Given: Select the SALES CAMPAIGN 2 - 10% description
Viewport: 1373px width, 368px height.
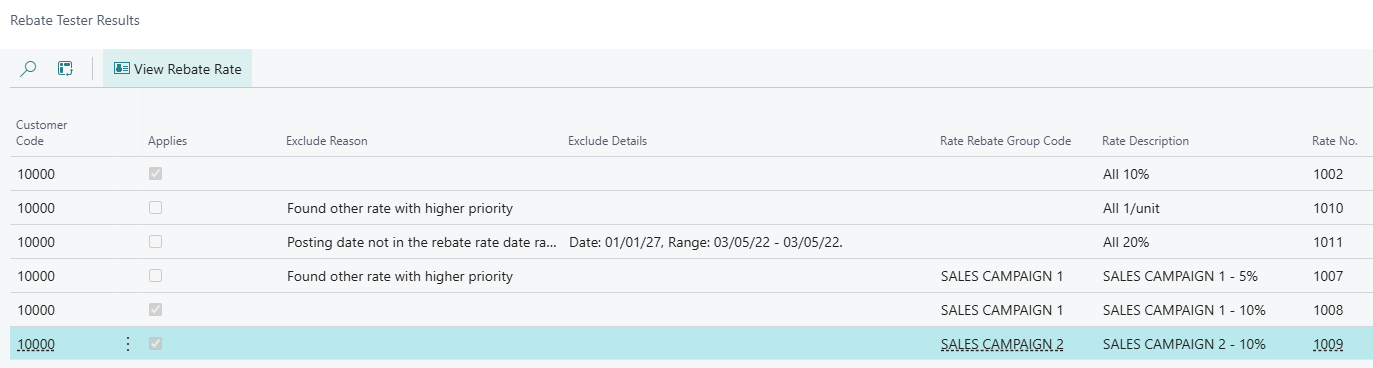Looking at the screenshot, I should [x=1184, y=344].
